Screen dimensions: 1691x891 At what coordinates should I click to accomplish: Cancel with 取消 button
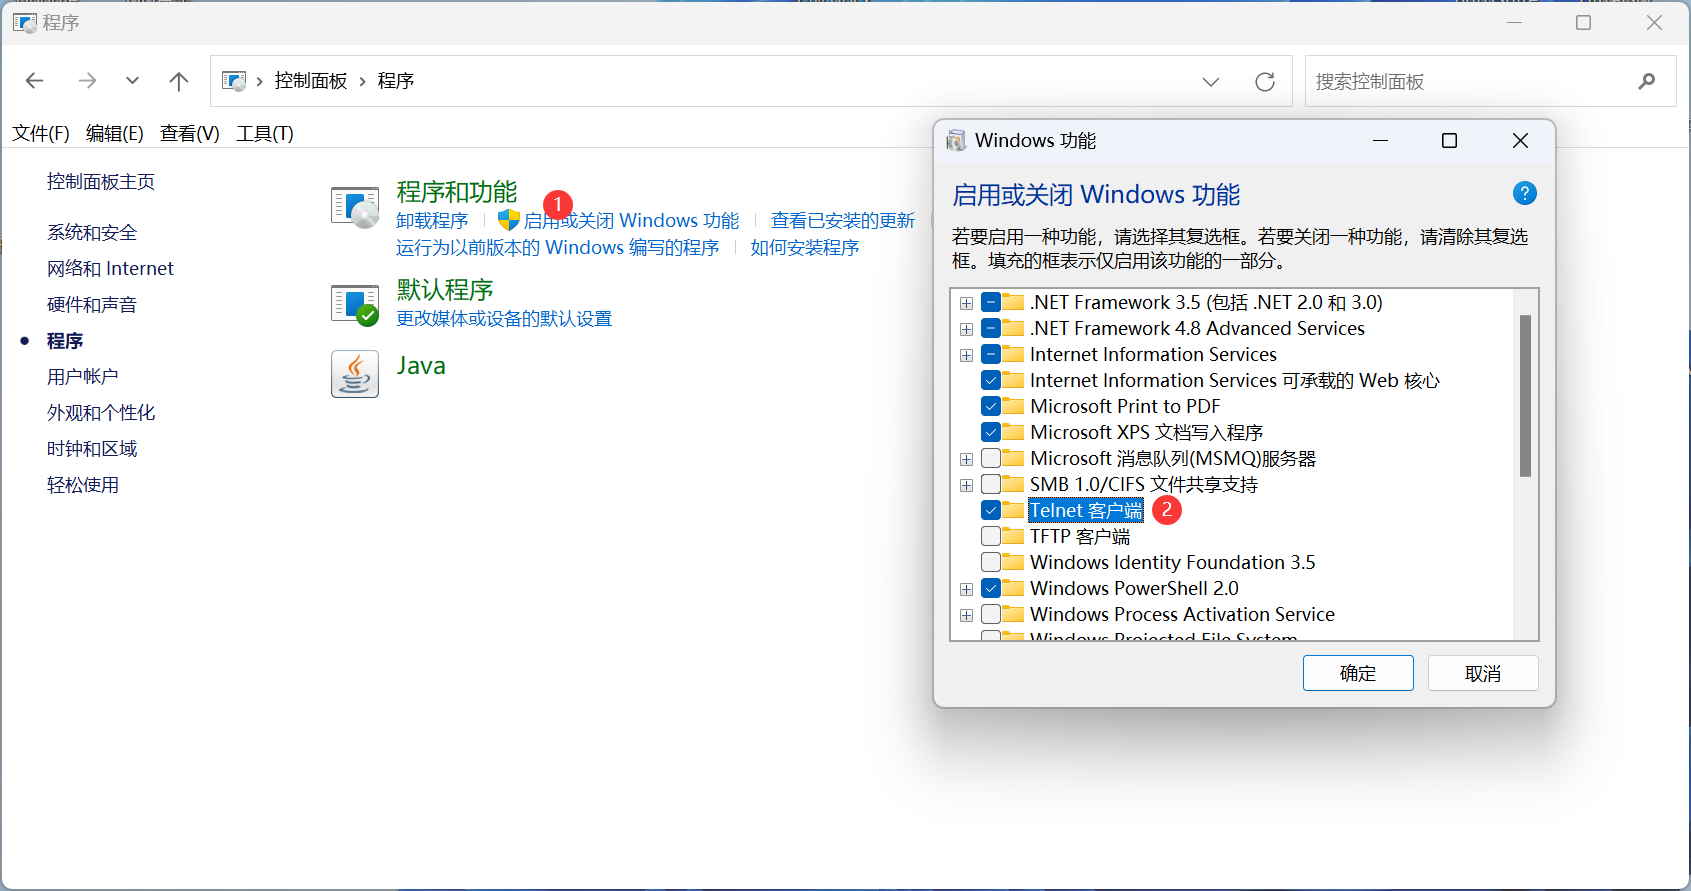pos(1483,673)
